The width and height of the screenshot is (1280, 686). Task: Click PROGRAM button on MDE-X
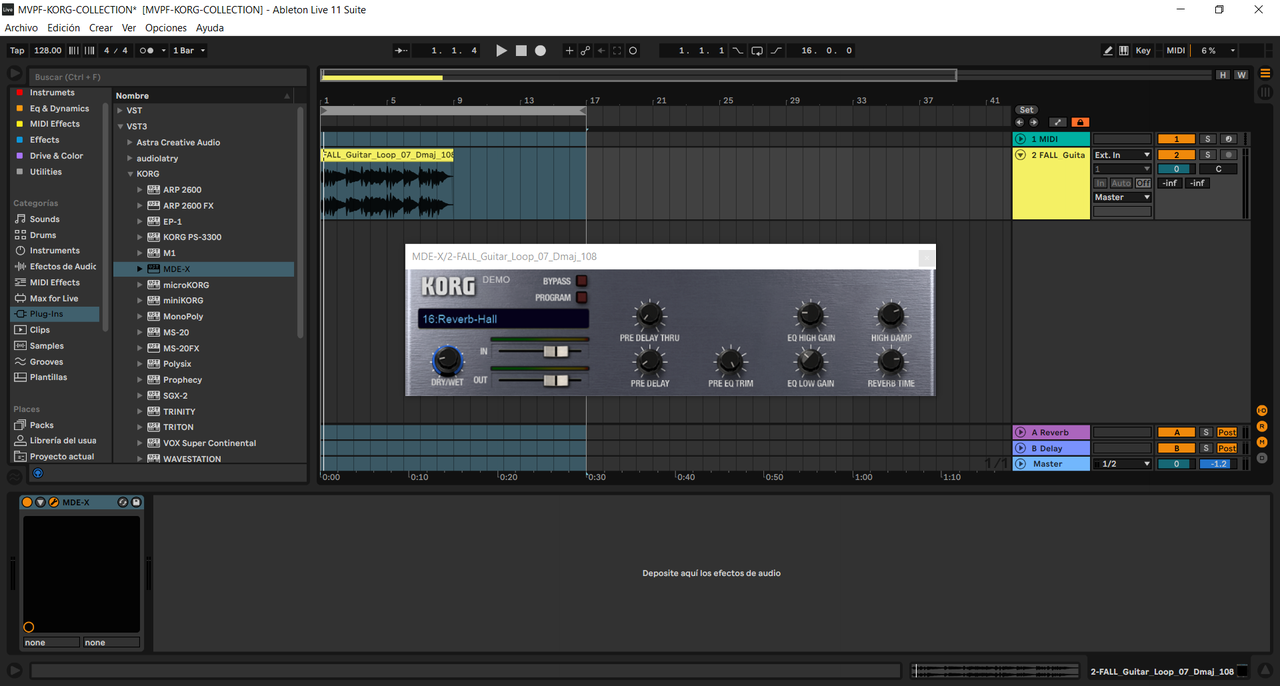coord(582,298)
